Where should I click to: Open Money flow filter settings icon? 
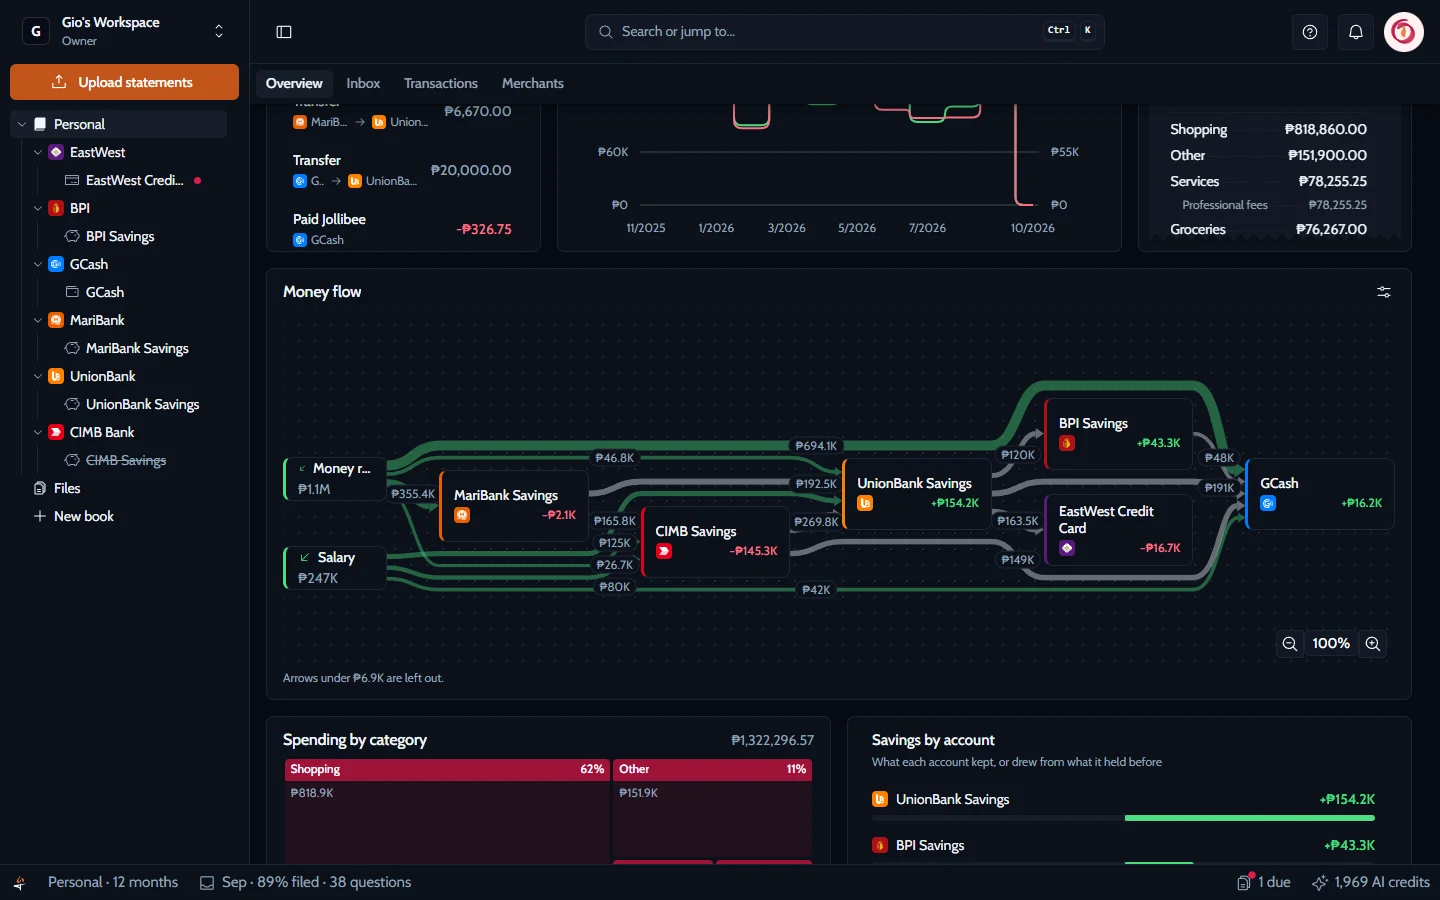(1384, 292)
